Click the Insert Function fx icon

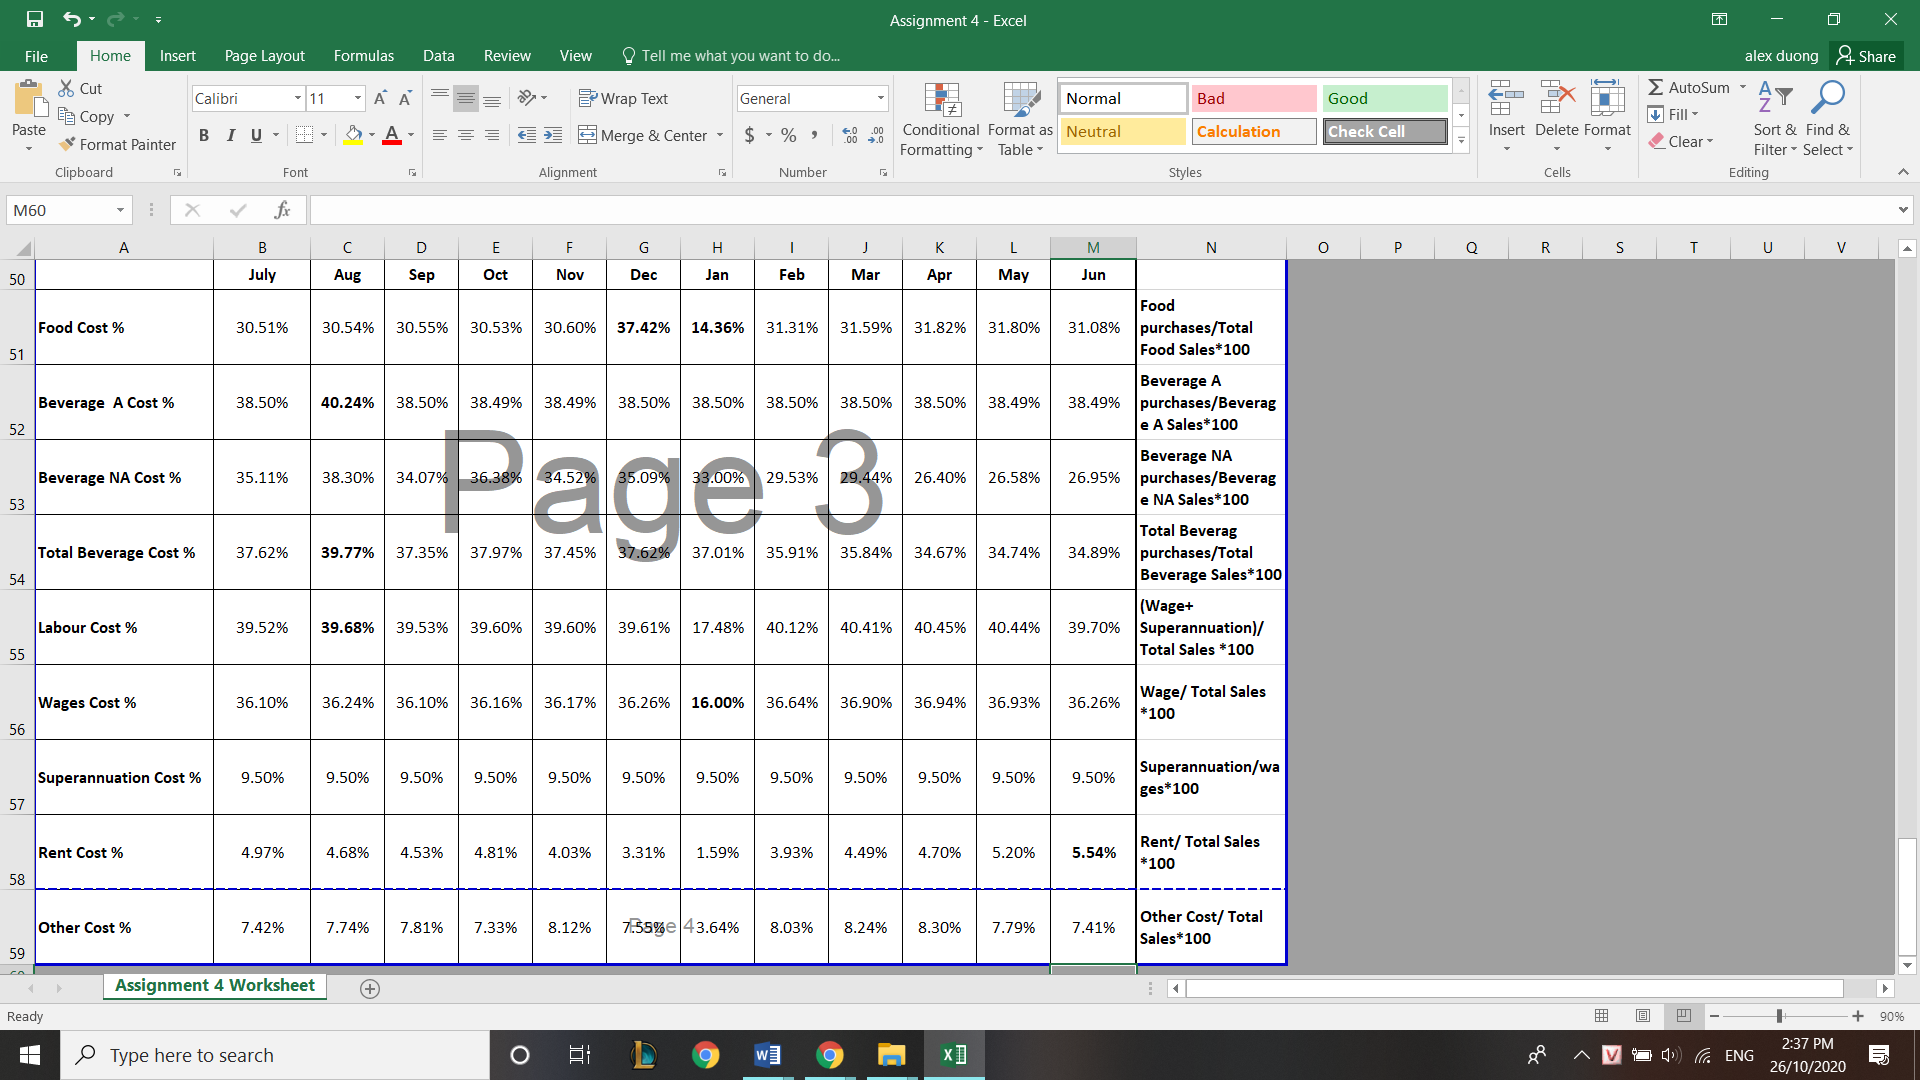[x=282, y=210]
